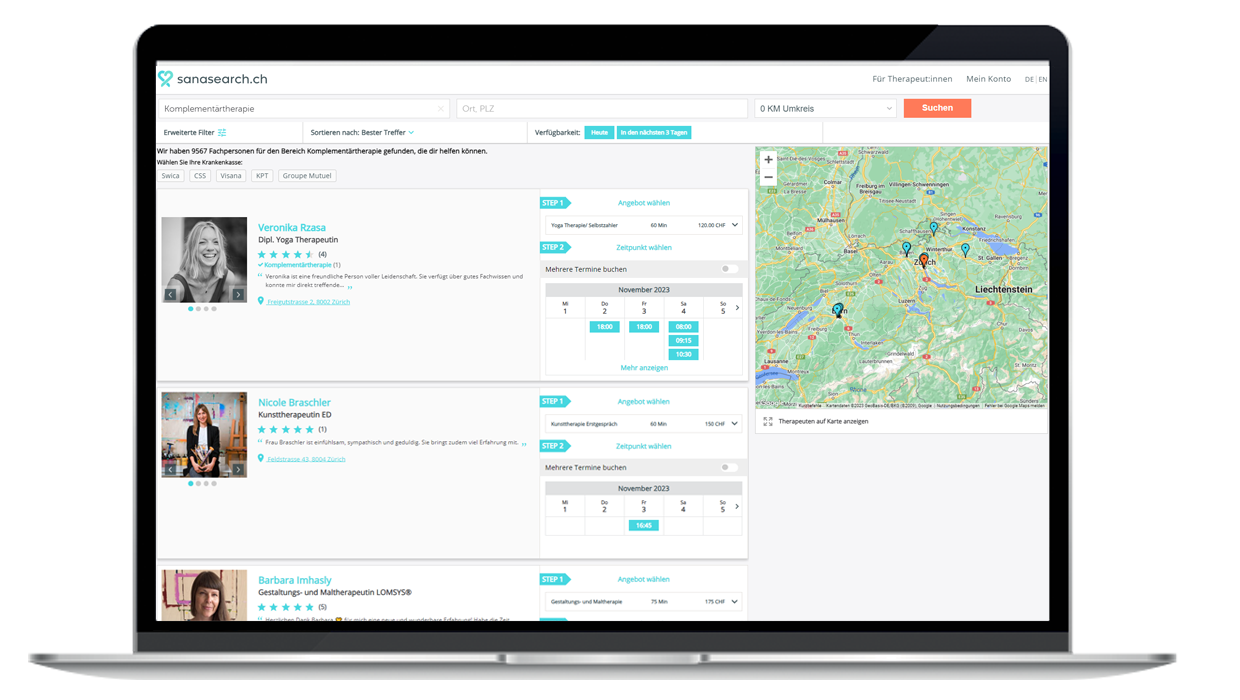This screenshot has height=700, width=1240.
Task: Toggle the Heute availability filter
Action: click(599, 132)
